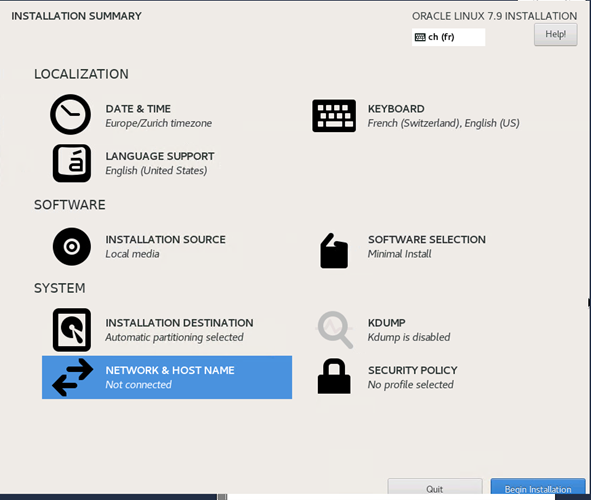
Task: Click the Help! button
Action: click(x=556, y=34)
